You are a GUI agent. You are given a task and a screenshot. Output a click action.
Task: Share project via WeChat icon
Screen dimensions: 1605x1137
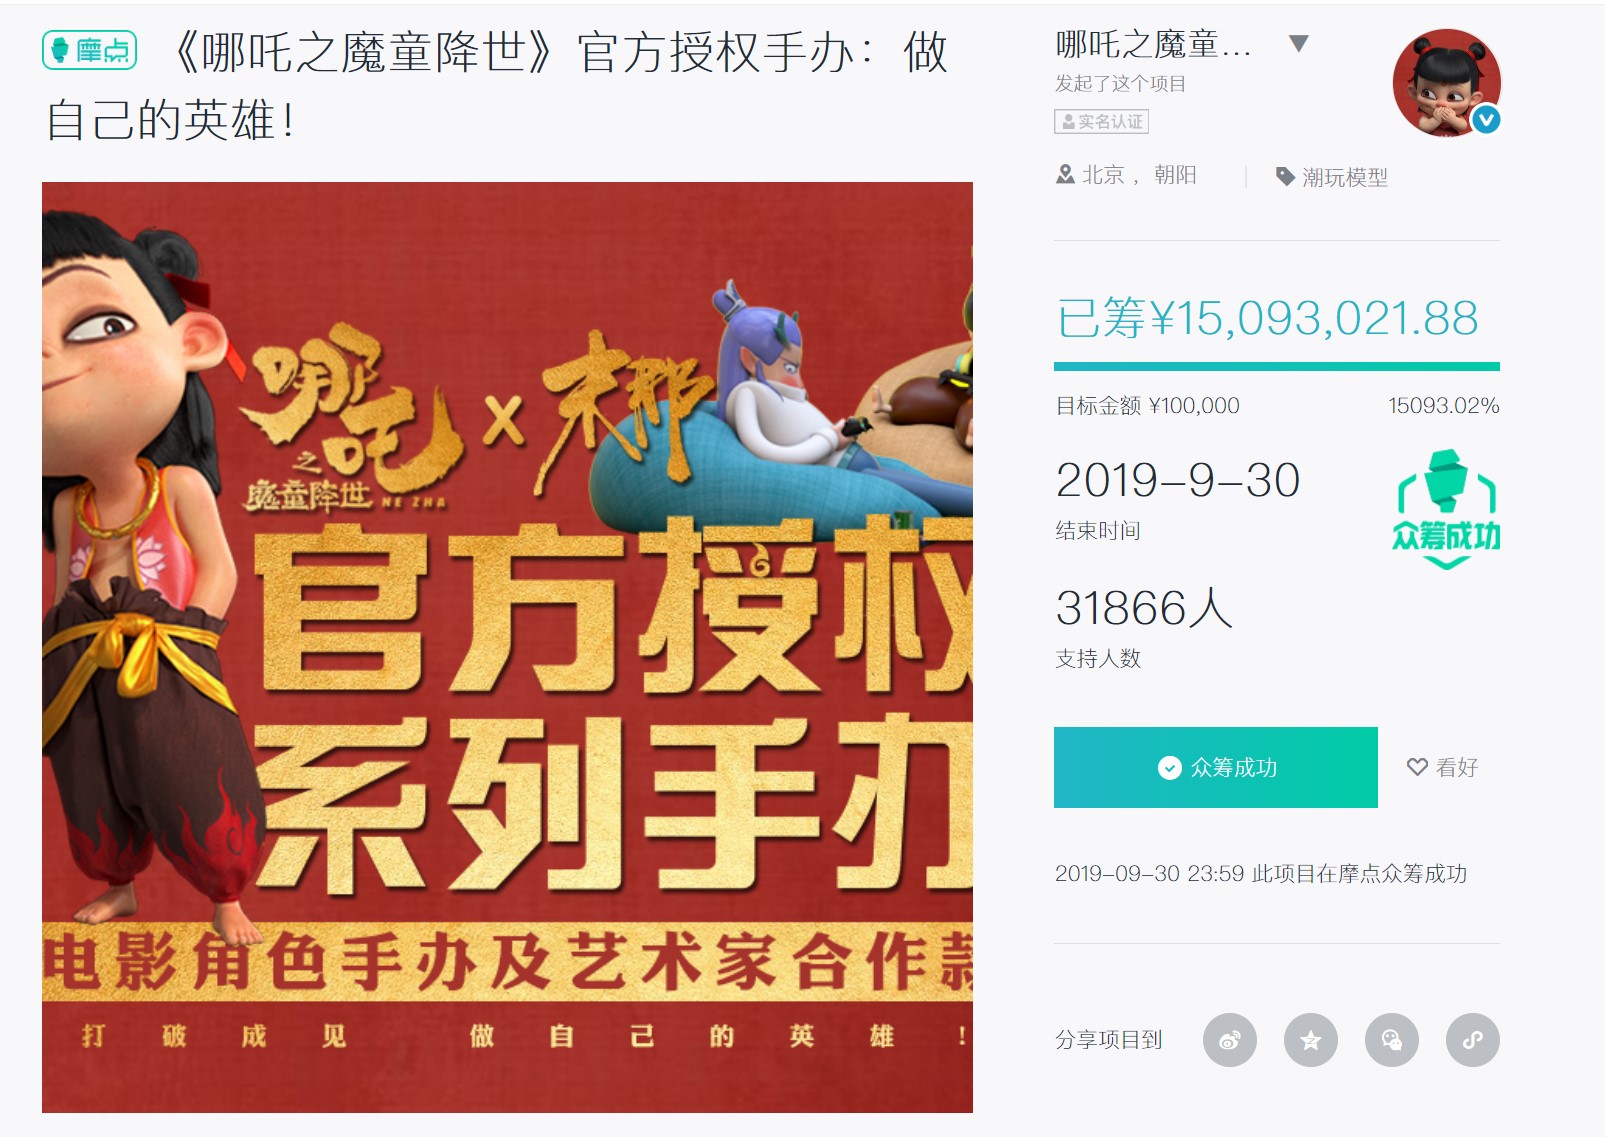pyautogui.click(x=1391, y=1040)
